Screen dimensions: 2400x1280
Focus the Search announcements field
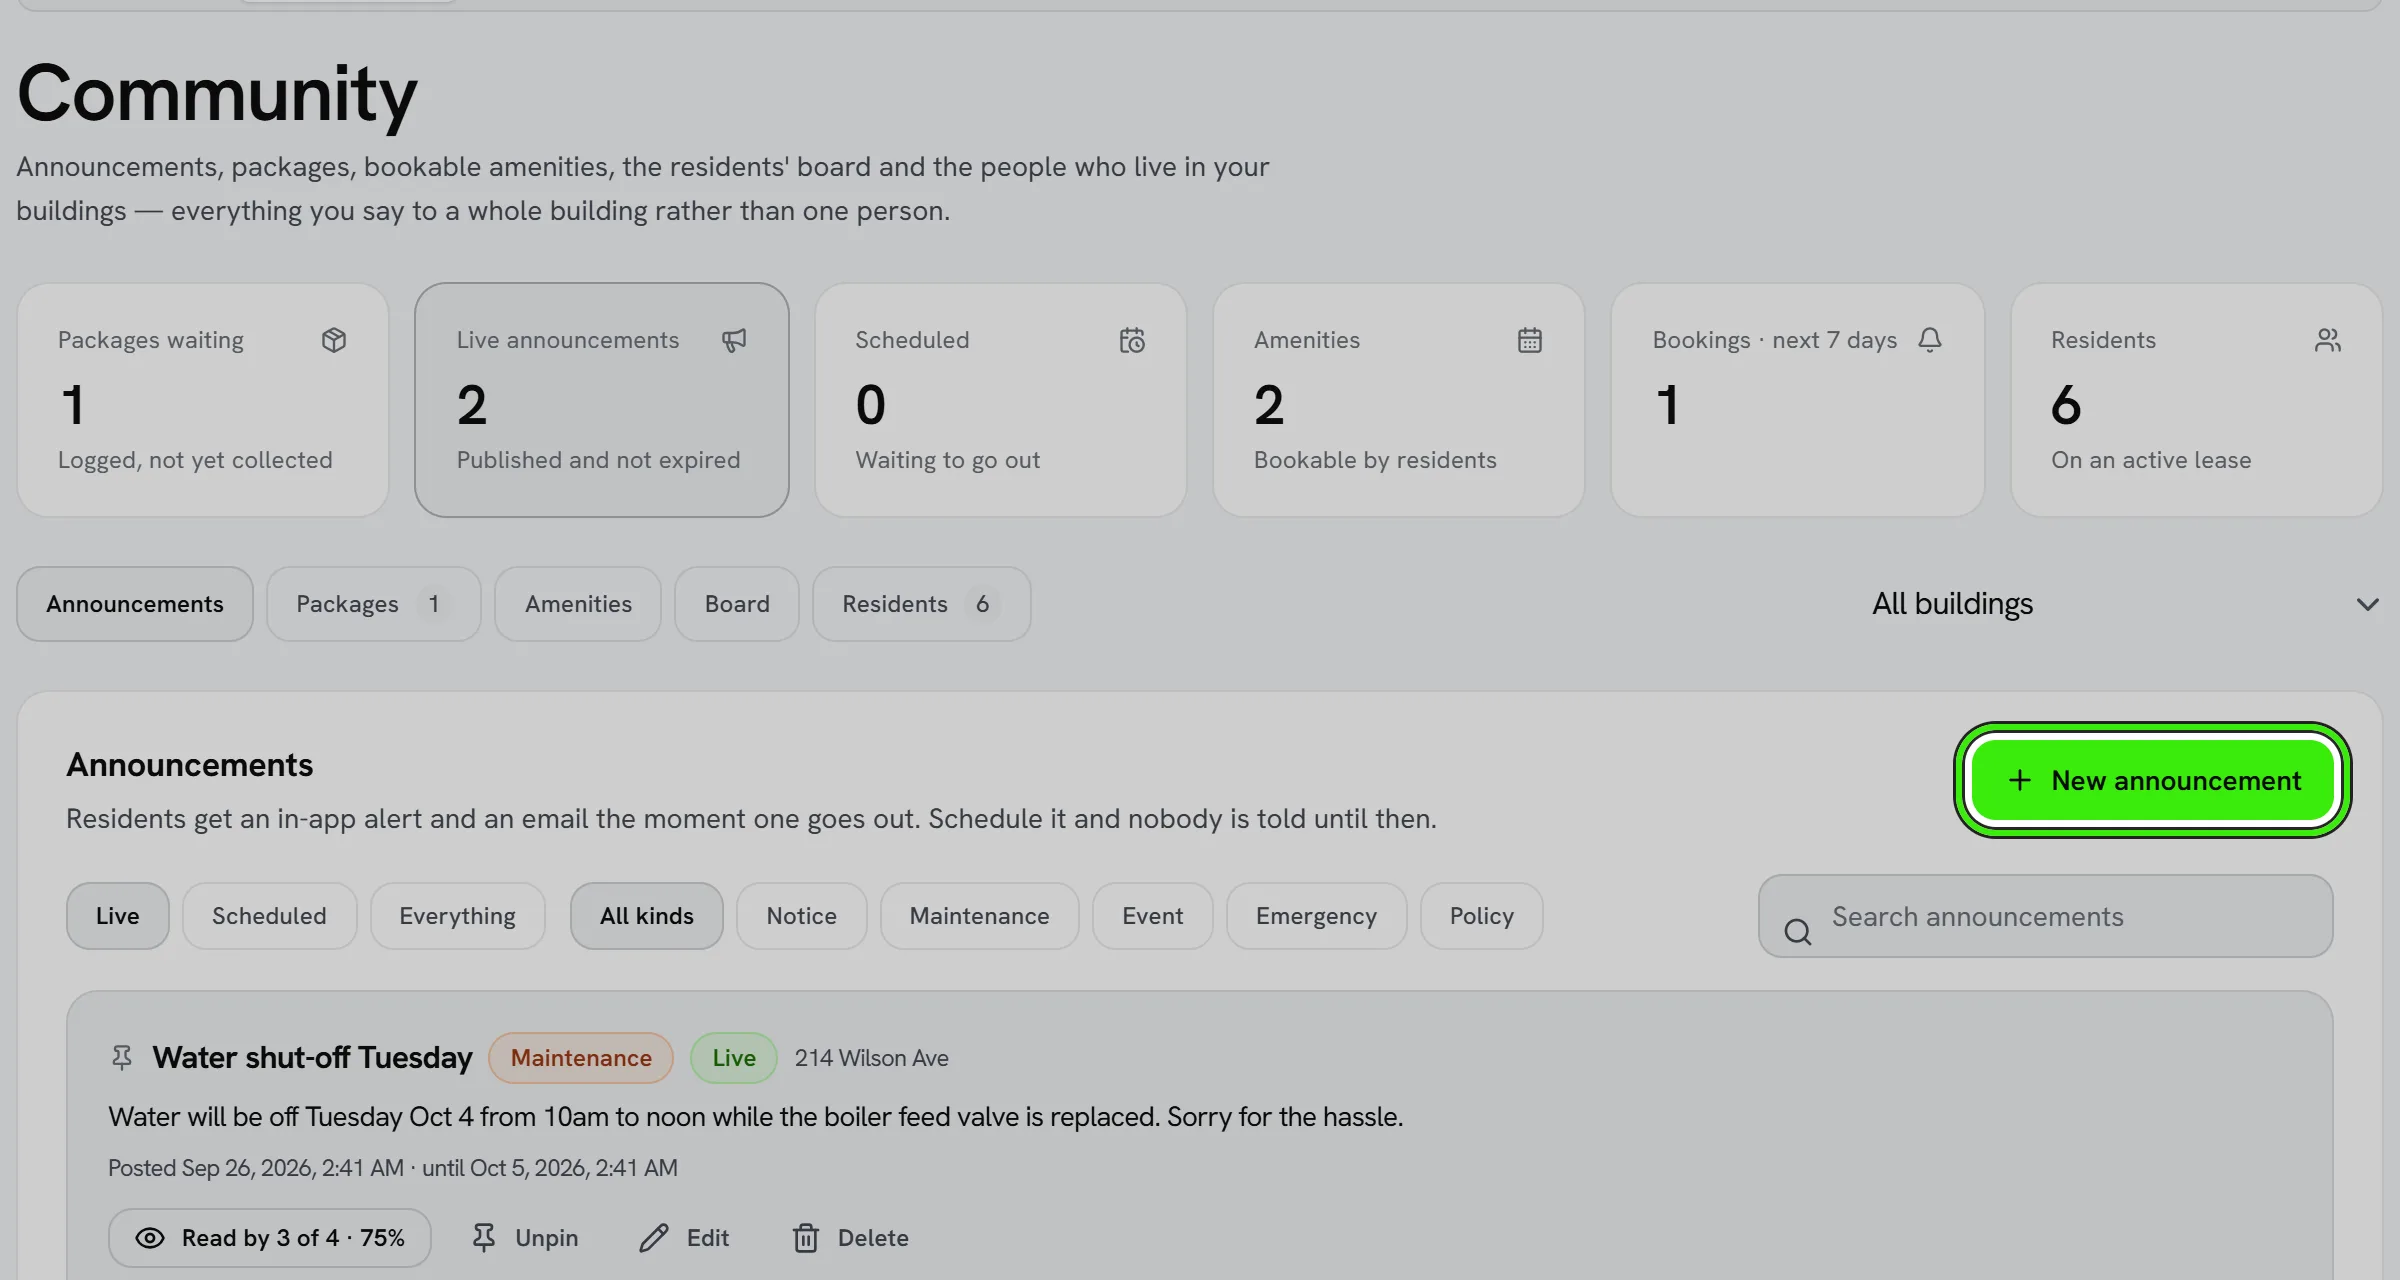(x=2046, y=916)
